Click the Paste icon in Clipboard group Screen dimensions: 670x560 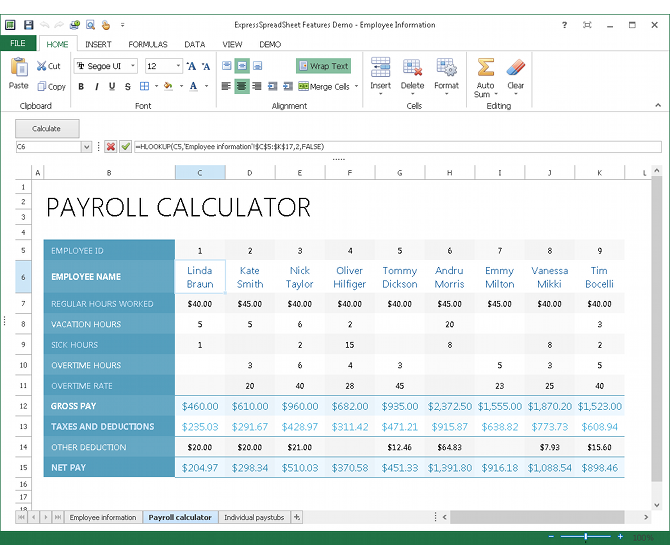tap(18, 68)
